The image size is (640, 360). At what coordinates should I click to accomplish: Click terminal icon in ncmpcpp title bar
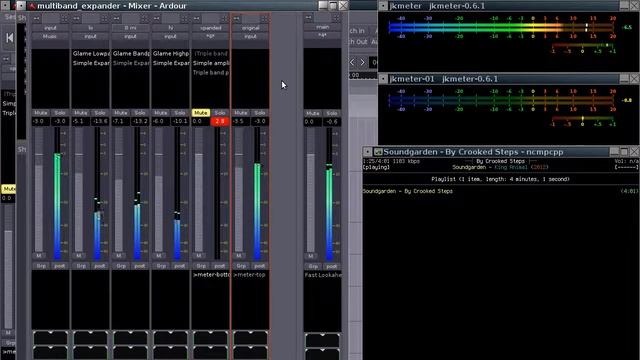[x=378, y=152]
